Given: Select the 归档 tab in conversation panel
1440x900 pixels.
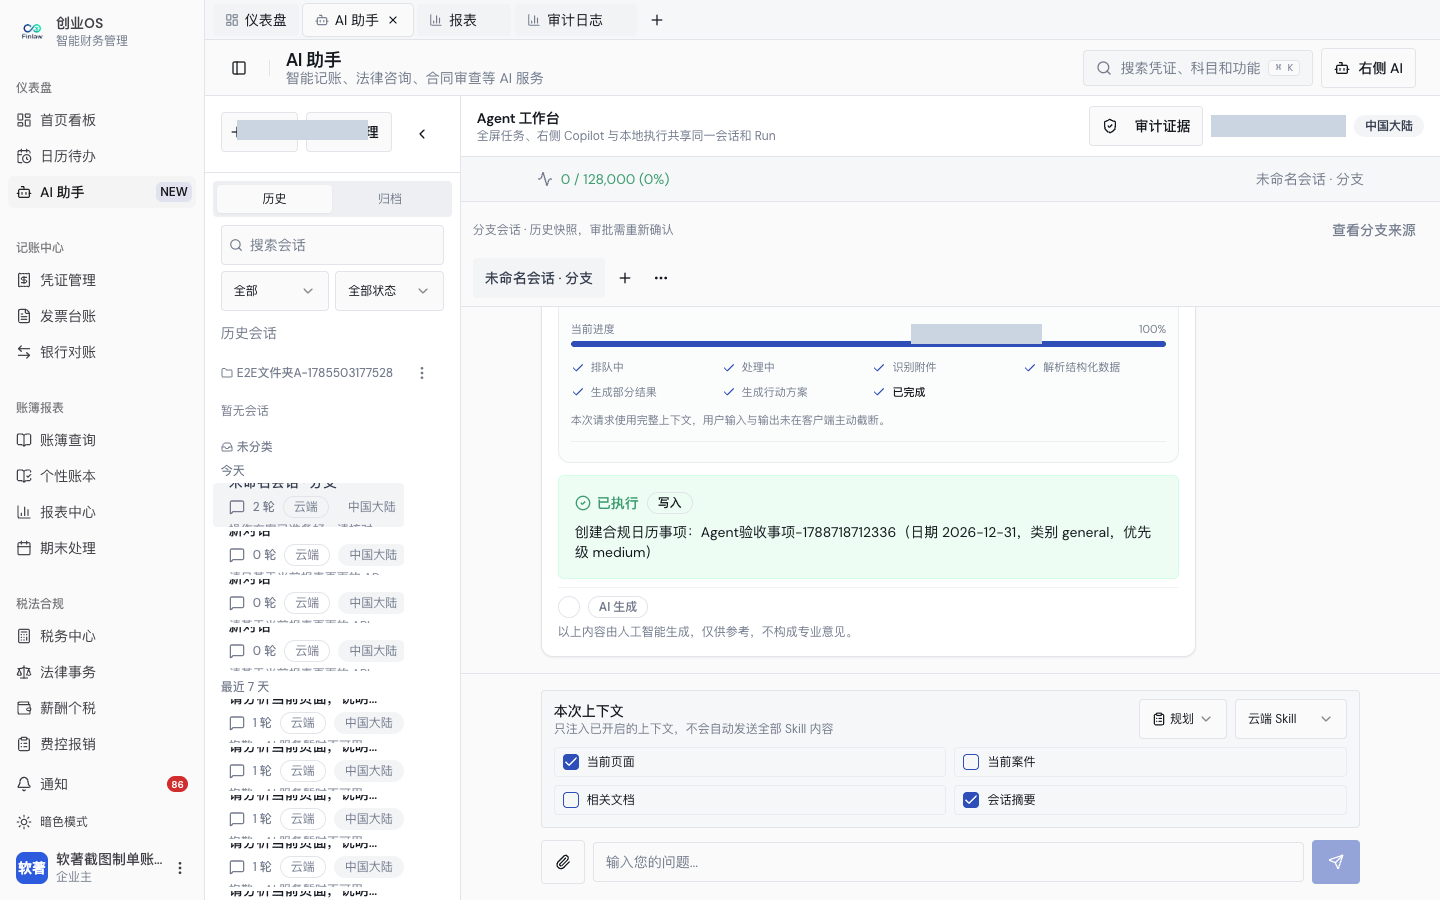Looking at the screenshot, I should 390,199.
